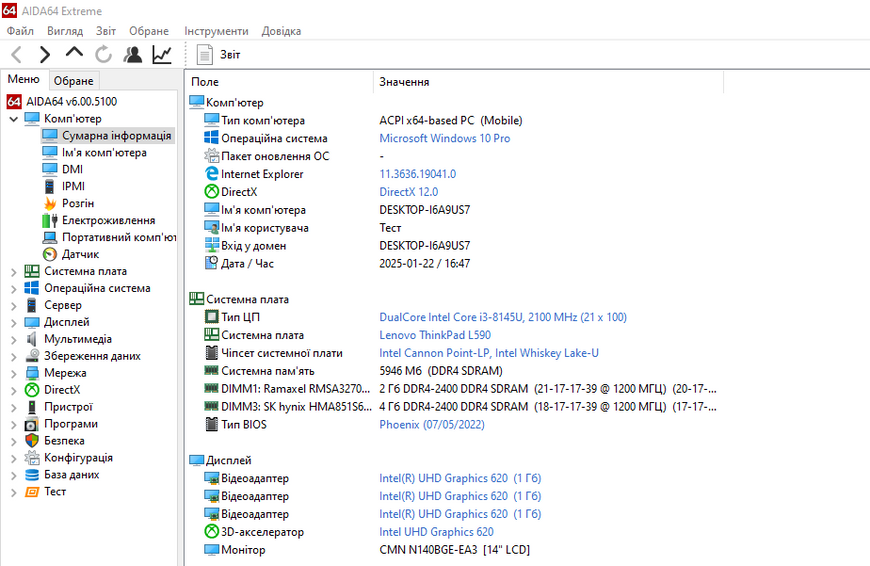Click the Звіт report button
Image resolution: width=870 pixels, height=566 pixels.
click(x=219, y=54)
